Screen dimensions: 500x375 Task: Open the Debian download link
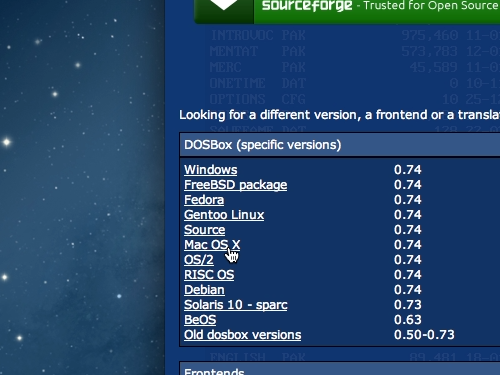204,290
